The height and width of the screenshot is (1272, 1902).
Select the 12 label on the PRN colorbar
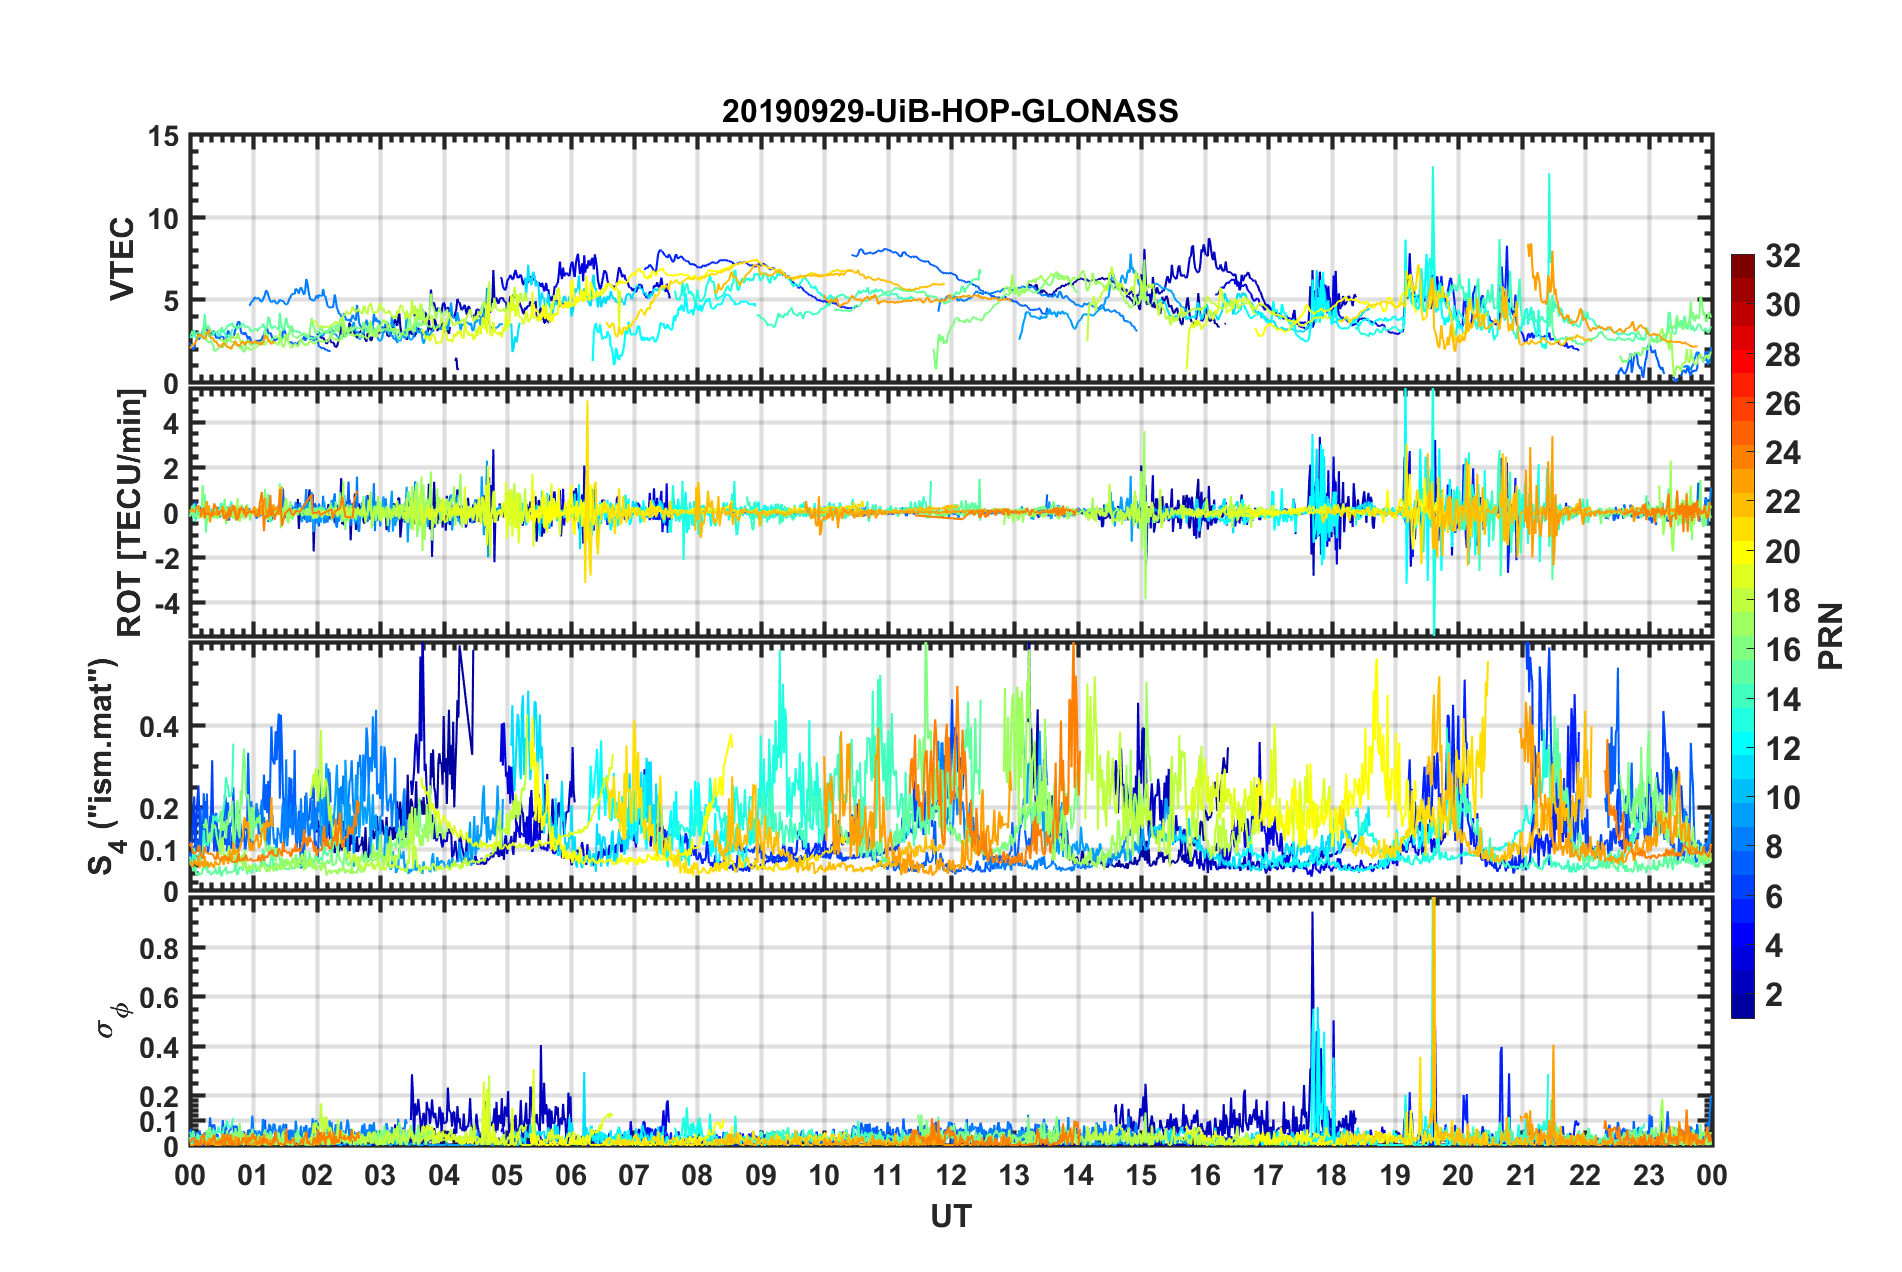[1783, 749]
